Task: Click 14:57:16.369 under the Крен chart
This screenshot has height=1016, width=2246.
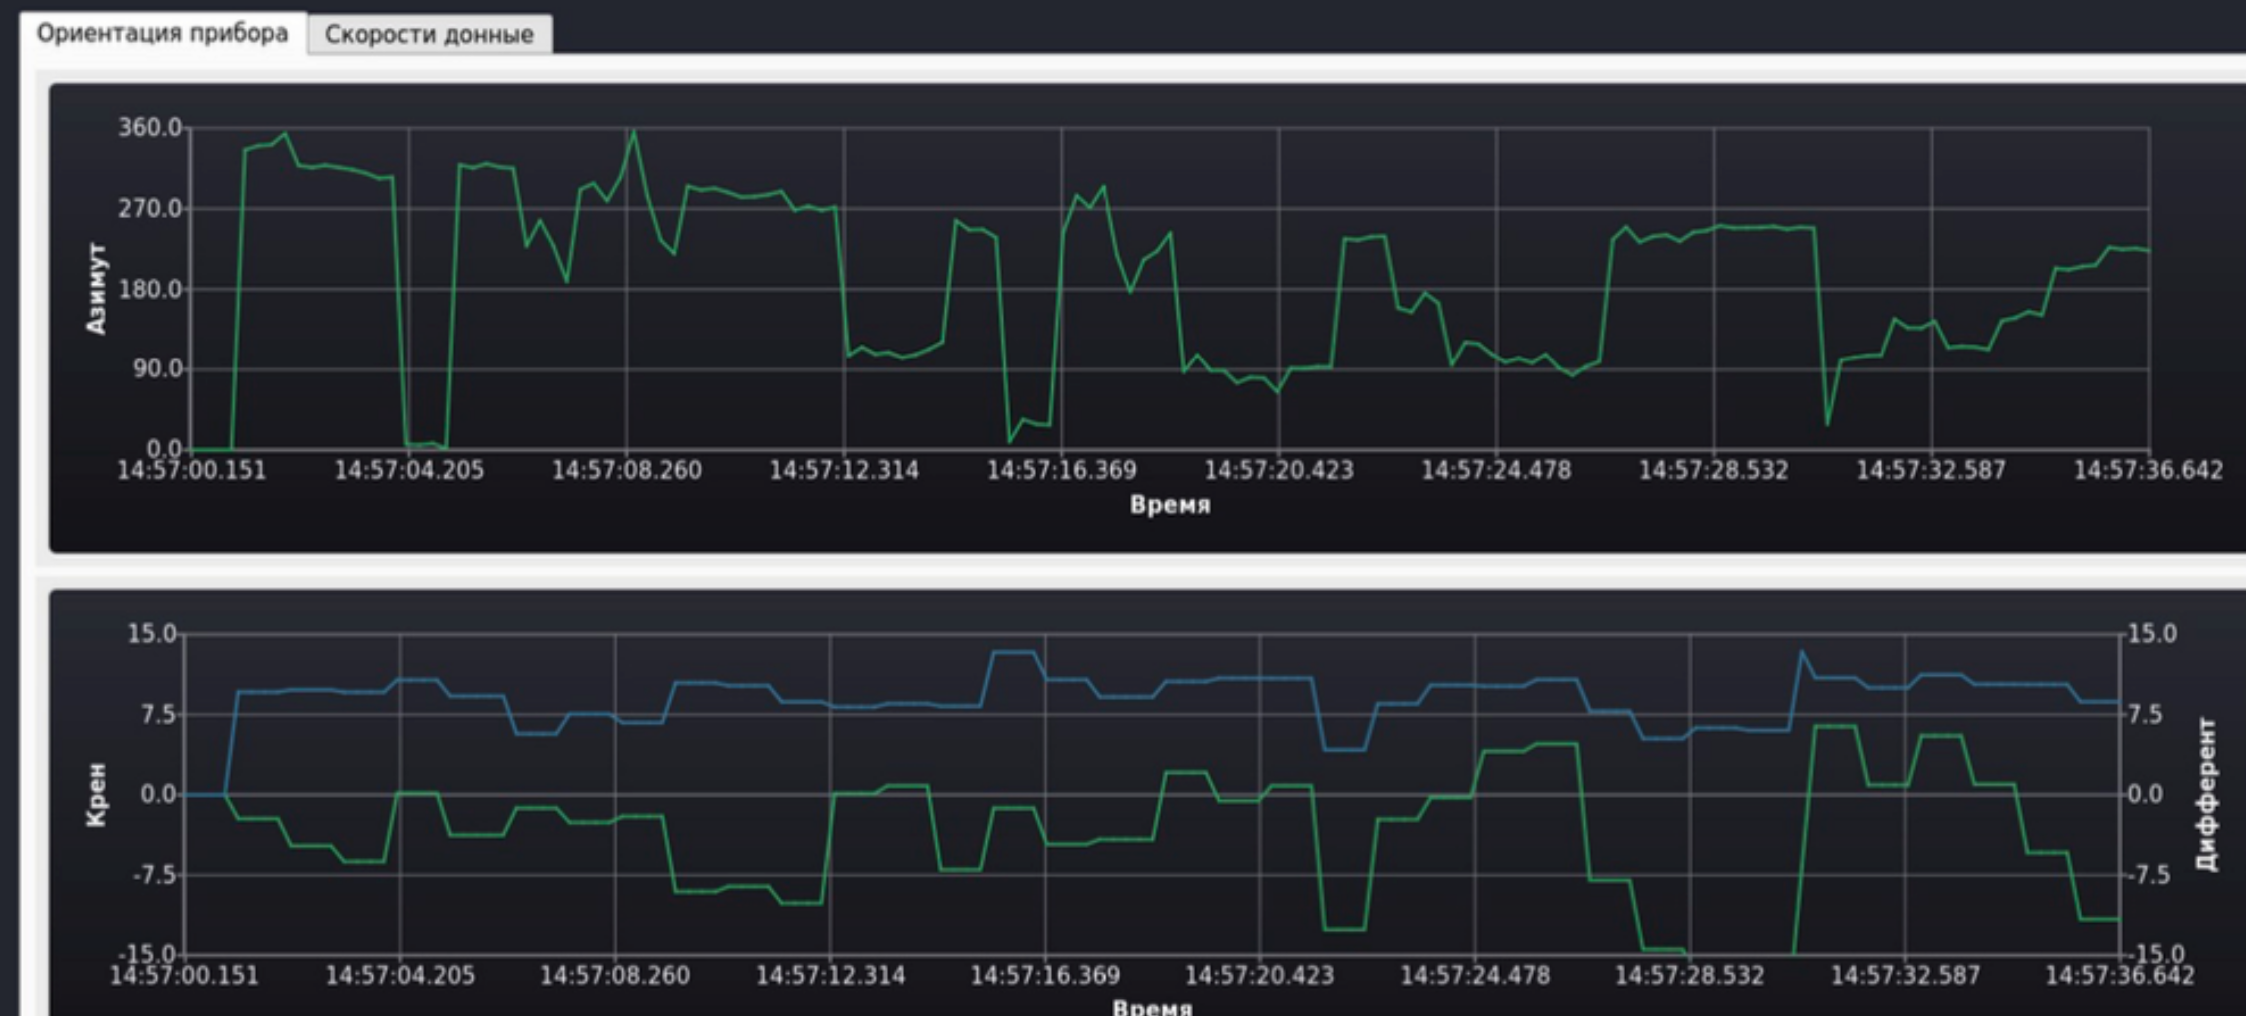Action: click(x=1046, y=976)
